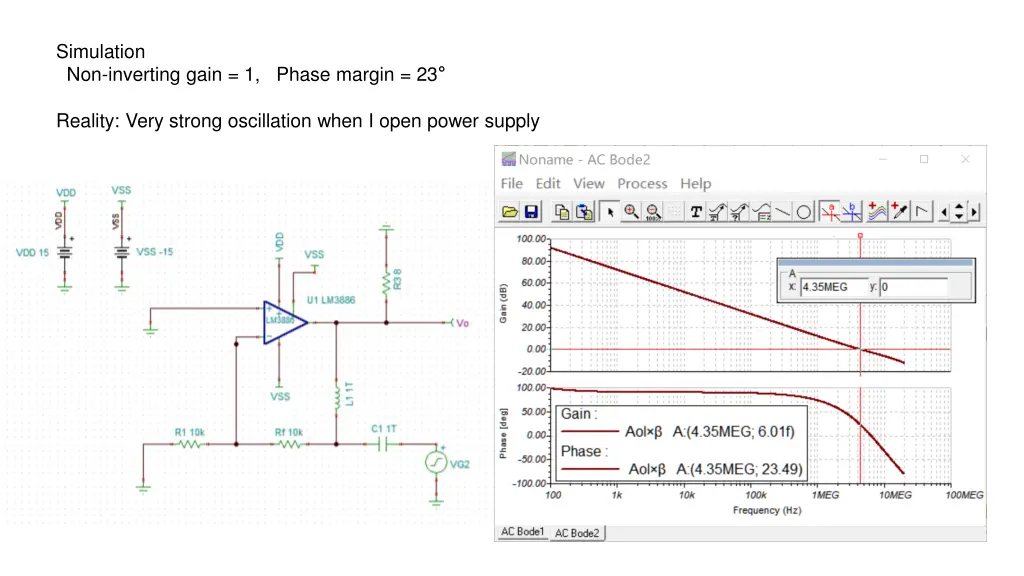Reset zoom to 100 percent
The image size is (1024, 576).
652,211
